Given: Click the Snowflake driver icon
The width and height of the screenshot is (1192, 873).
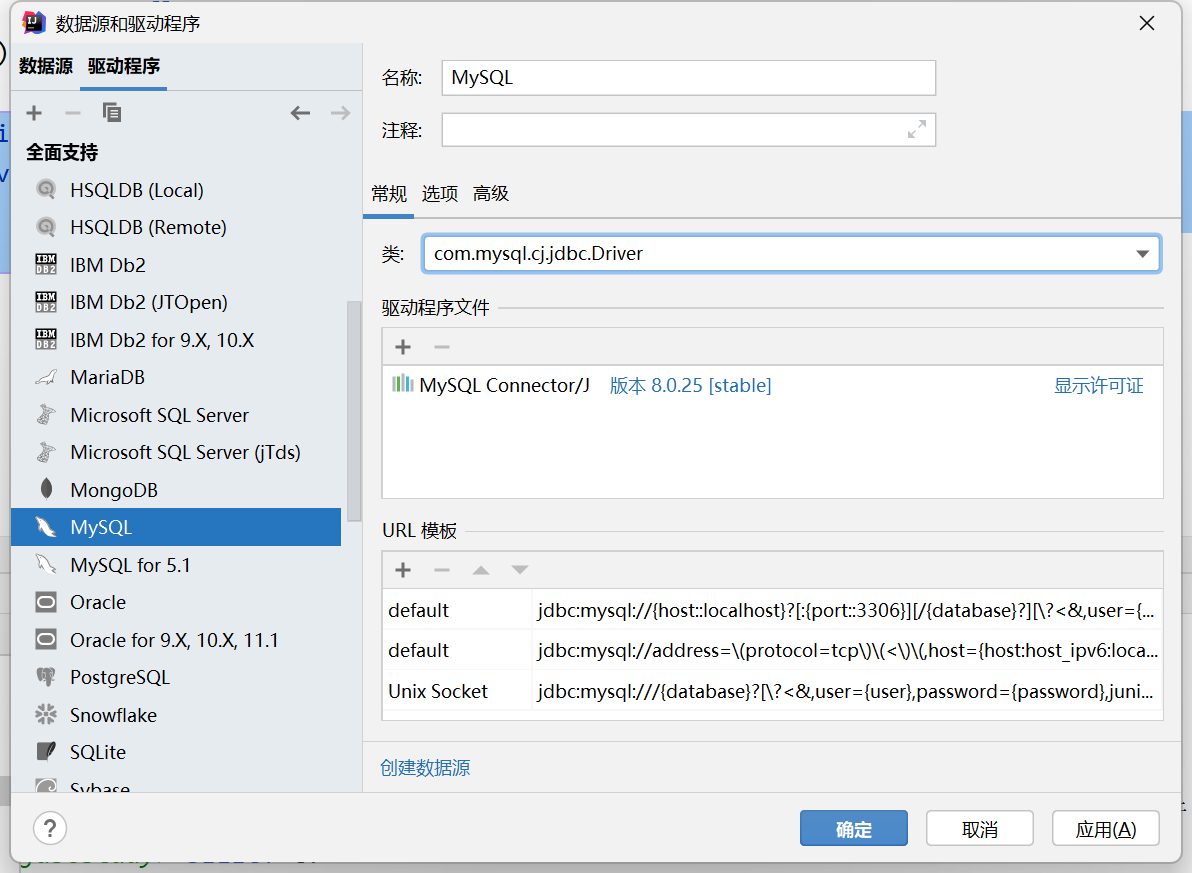Looking at the screenshot, I should click(46, 715).
